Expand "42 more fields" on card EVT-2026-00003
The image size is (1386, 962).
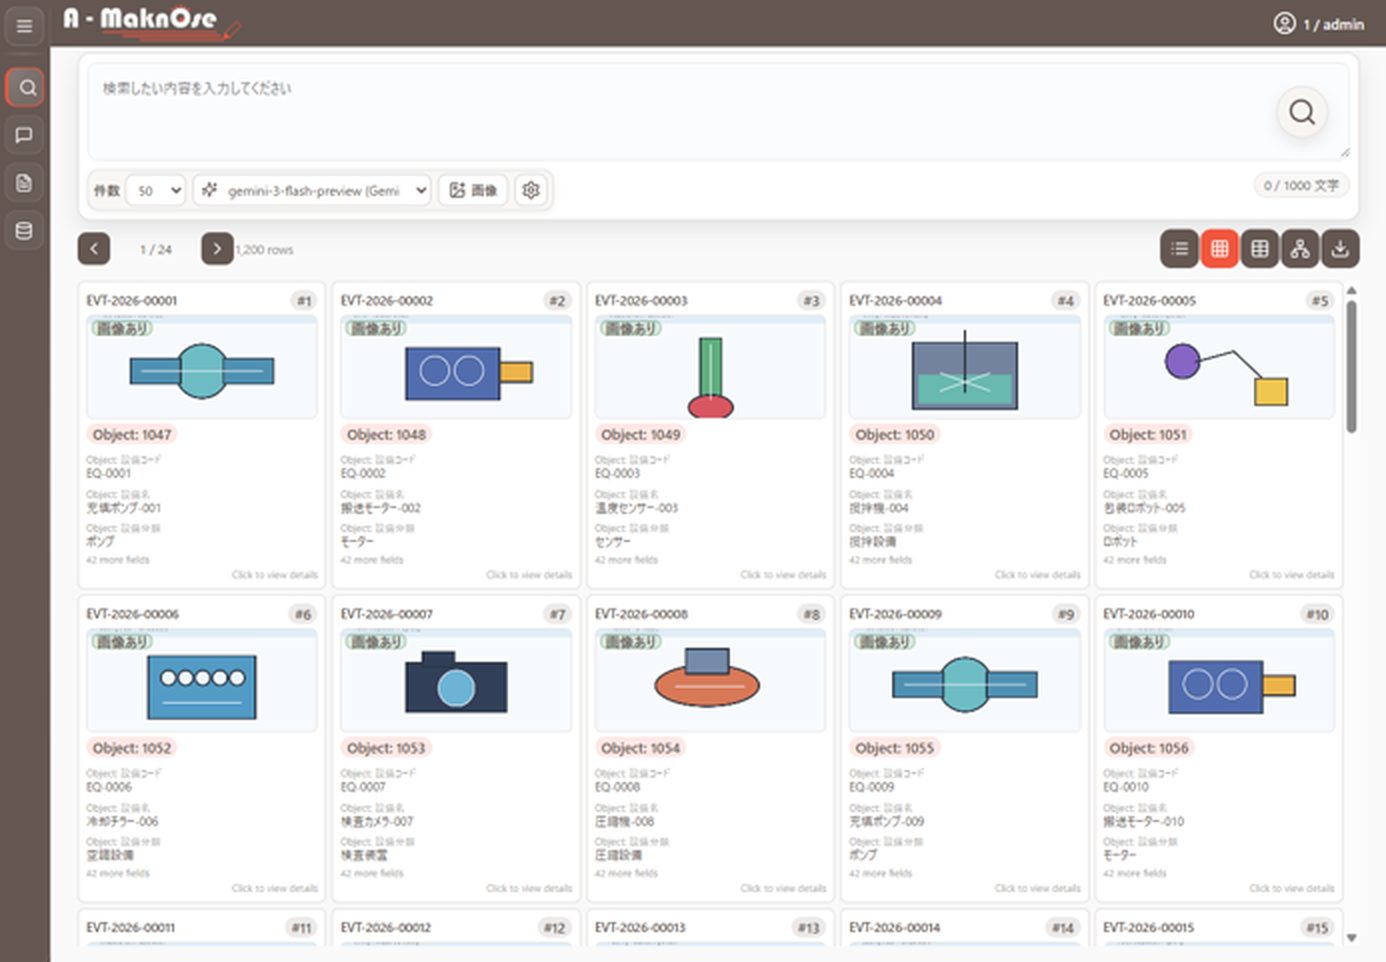tap(626, 560)
